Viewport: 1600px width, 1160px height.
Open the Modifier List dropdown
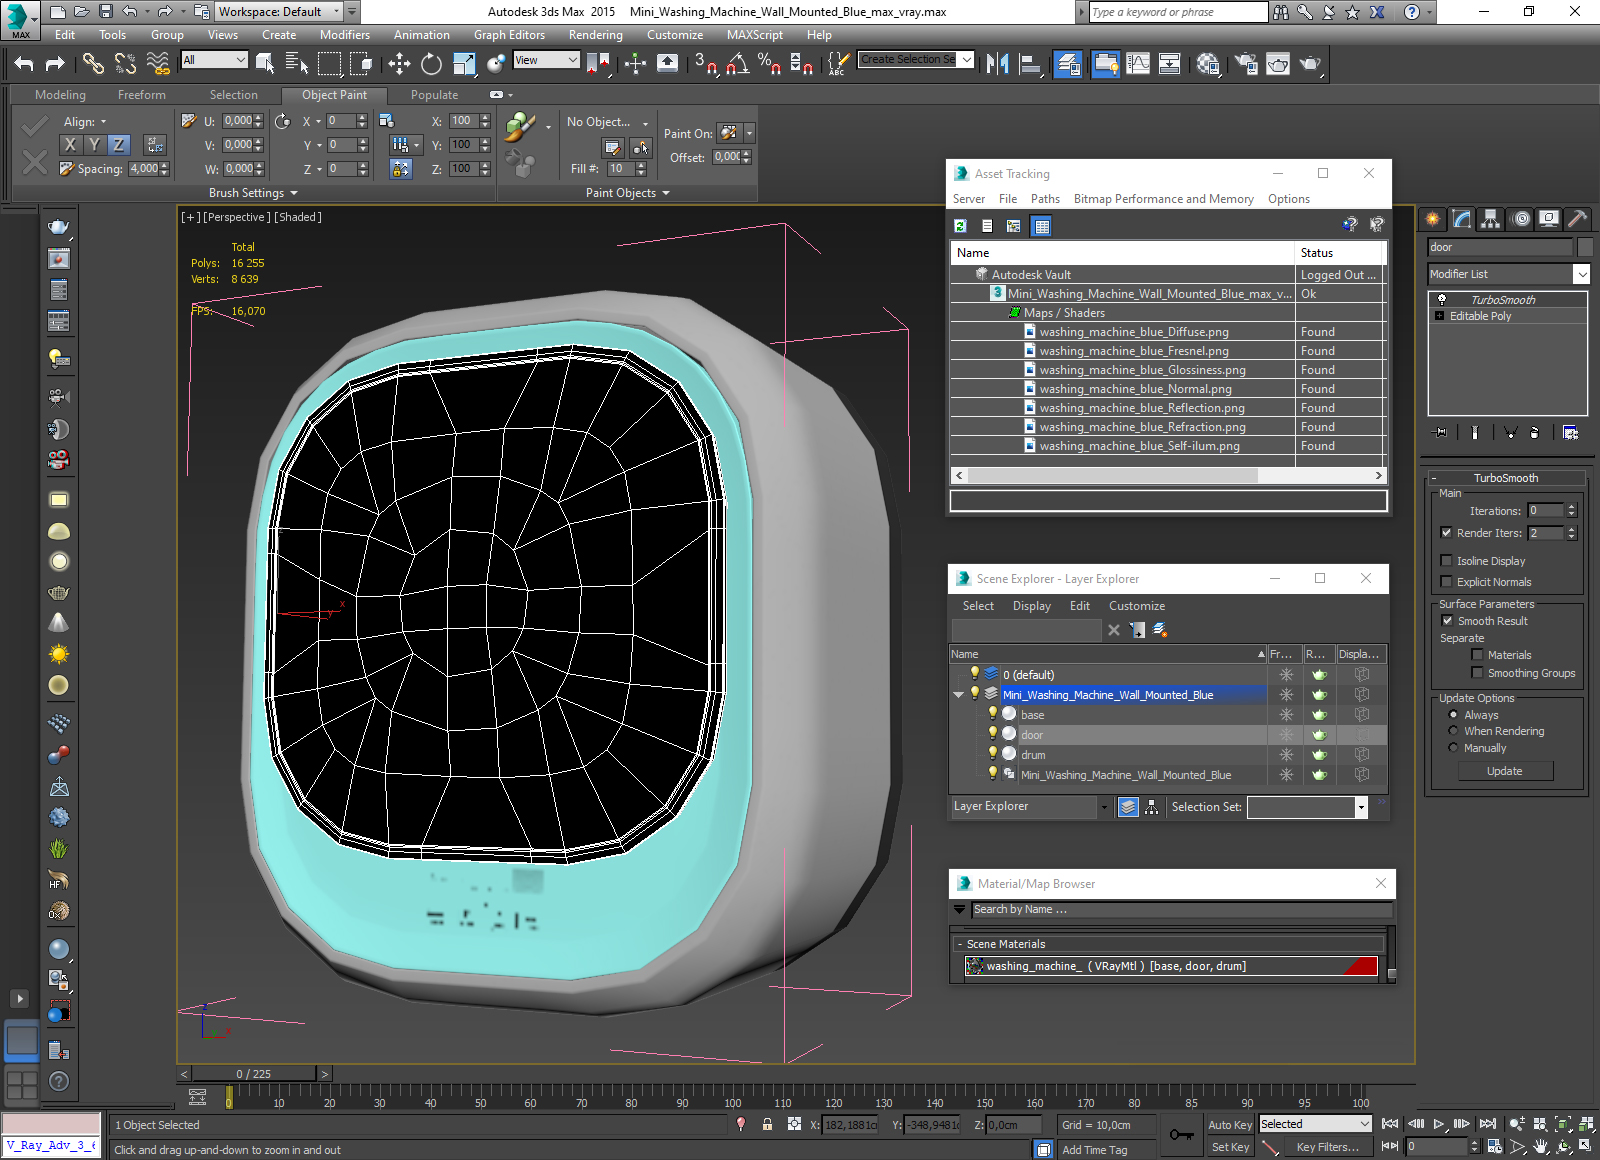tap(1581, 274)
